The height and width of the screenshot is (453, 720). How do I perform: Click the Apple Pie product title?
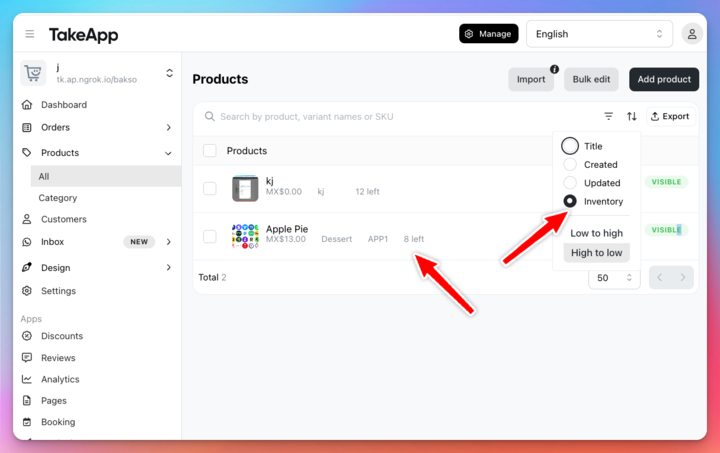[287, 229]
